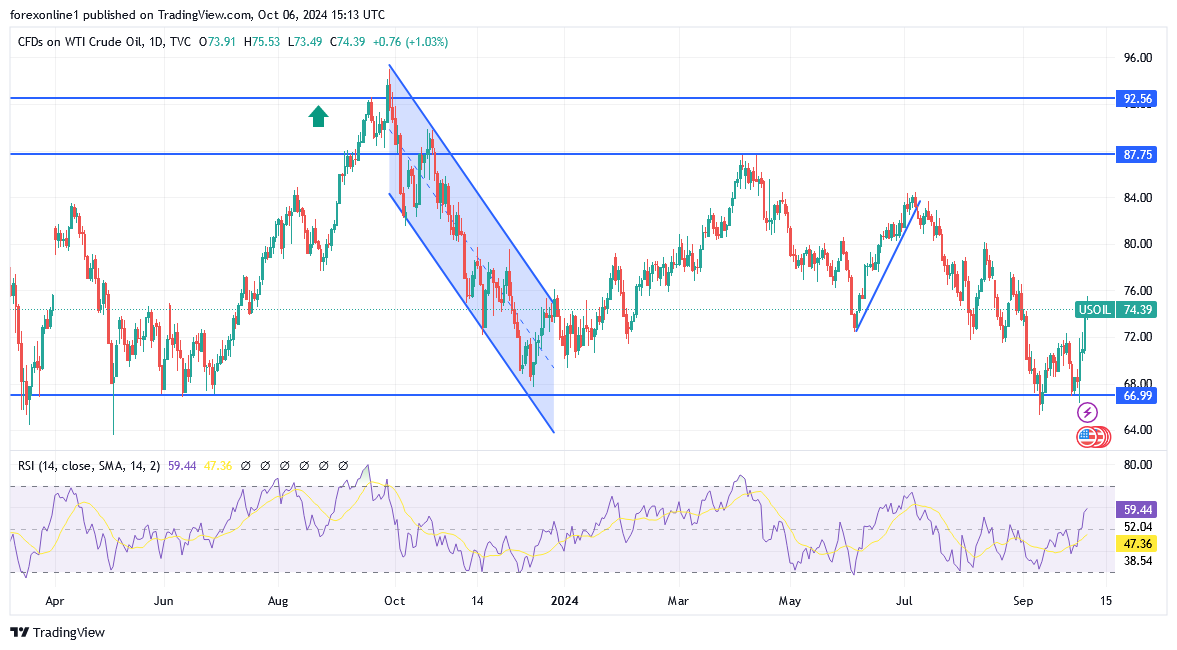
Task: Click the Aug label on time axis
Action: (x=278, y=601)
